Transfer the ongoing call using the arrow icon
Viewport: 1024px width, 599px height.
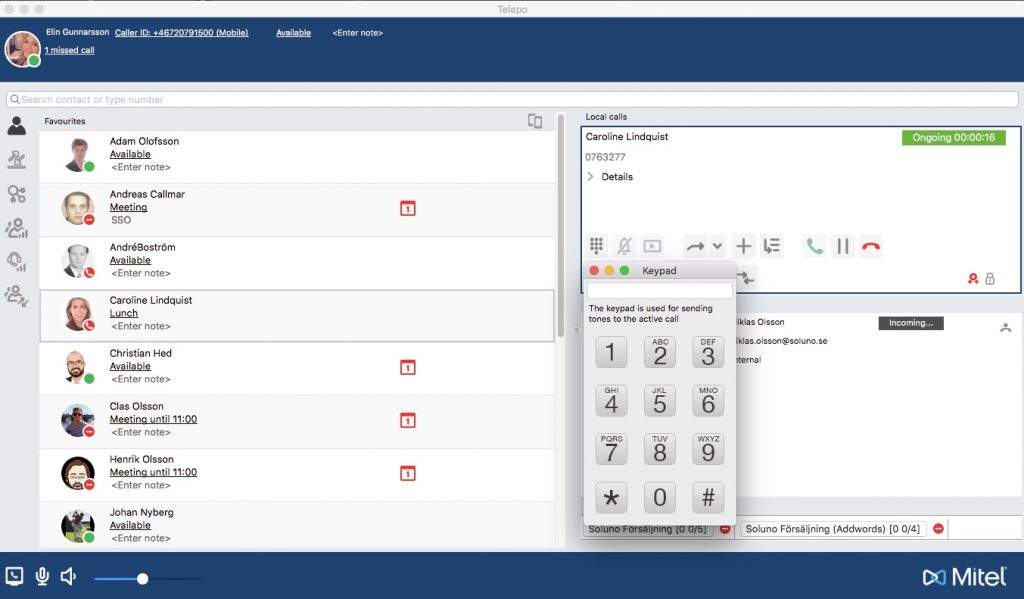click(x=695, y=246)
